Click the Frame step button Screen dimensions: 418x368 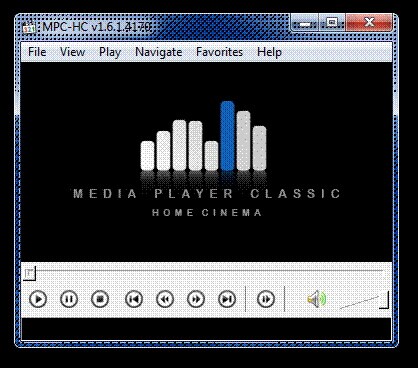[x=266, y=299]
